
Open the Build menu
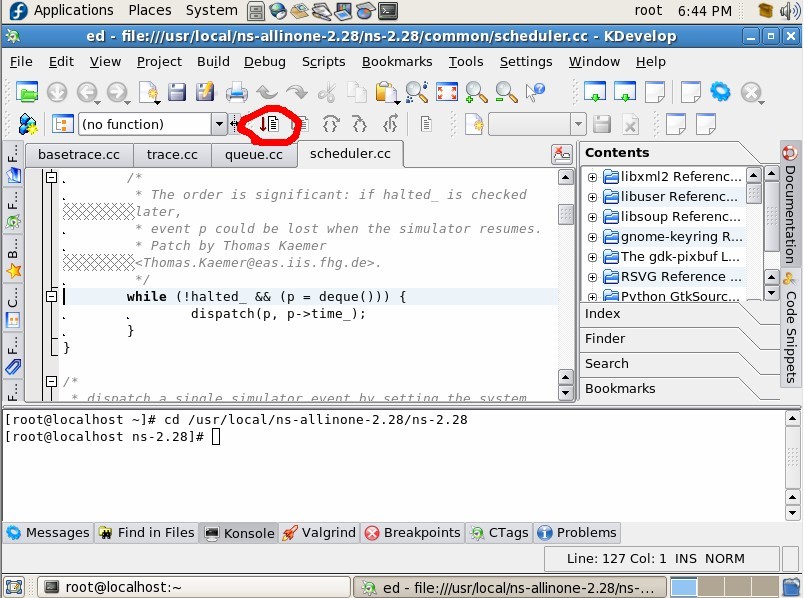[212, 61]
